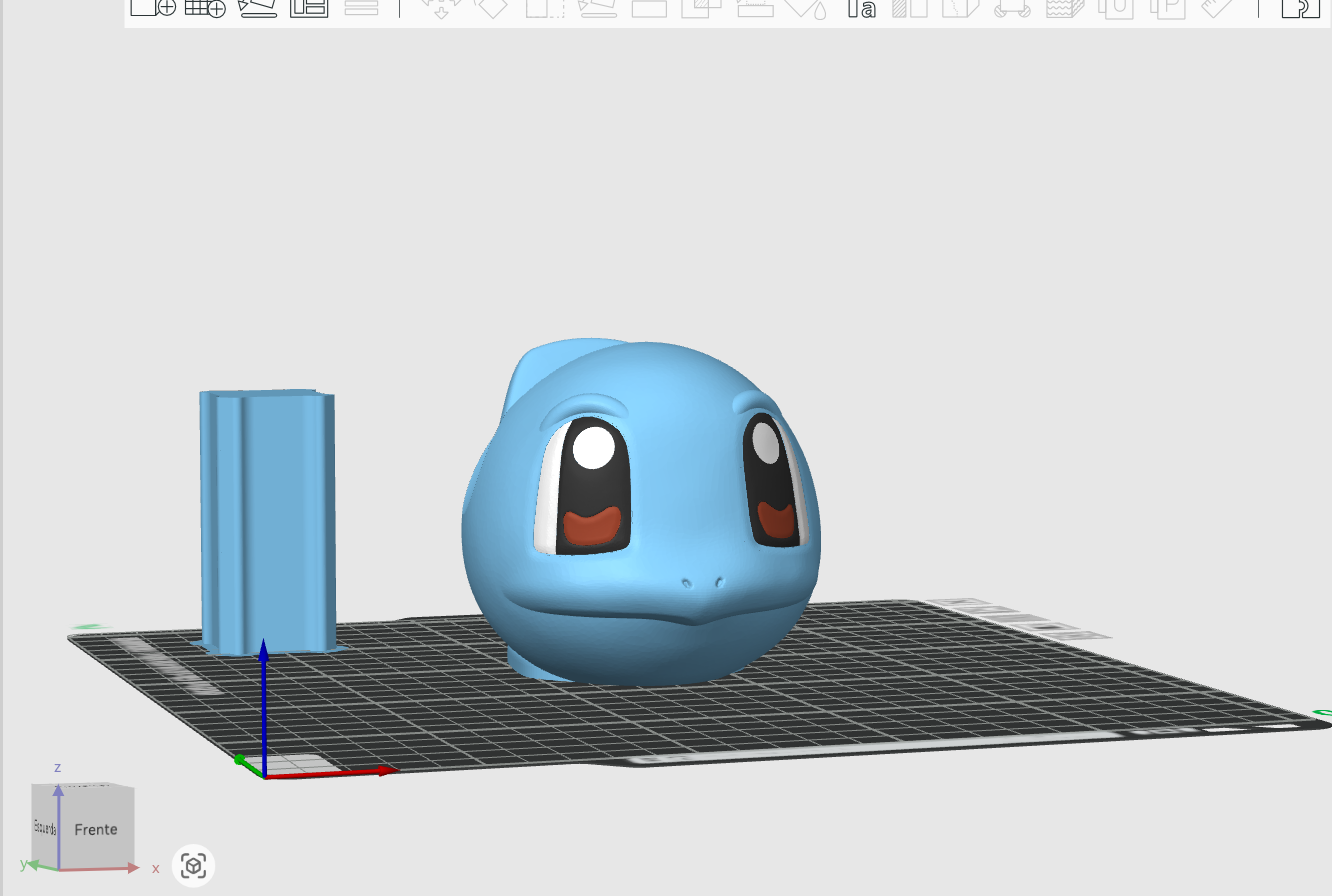Click the blue Z axis arrow gizmo
Image resolution: width=1332 pixels, height=896 pixels.
click(x=263, y=700)
